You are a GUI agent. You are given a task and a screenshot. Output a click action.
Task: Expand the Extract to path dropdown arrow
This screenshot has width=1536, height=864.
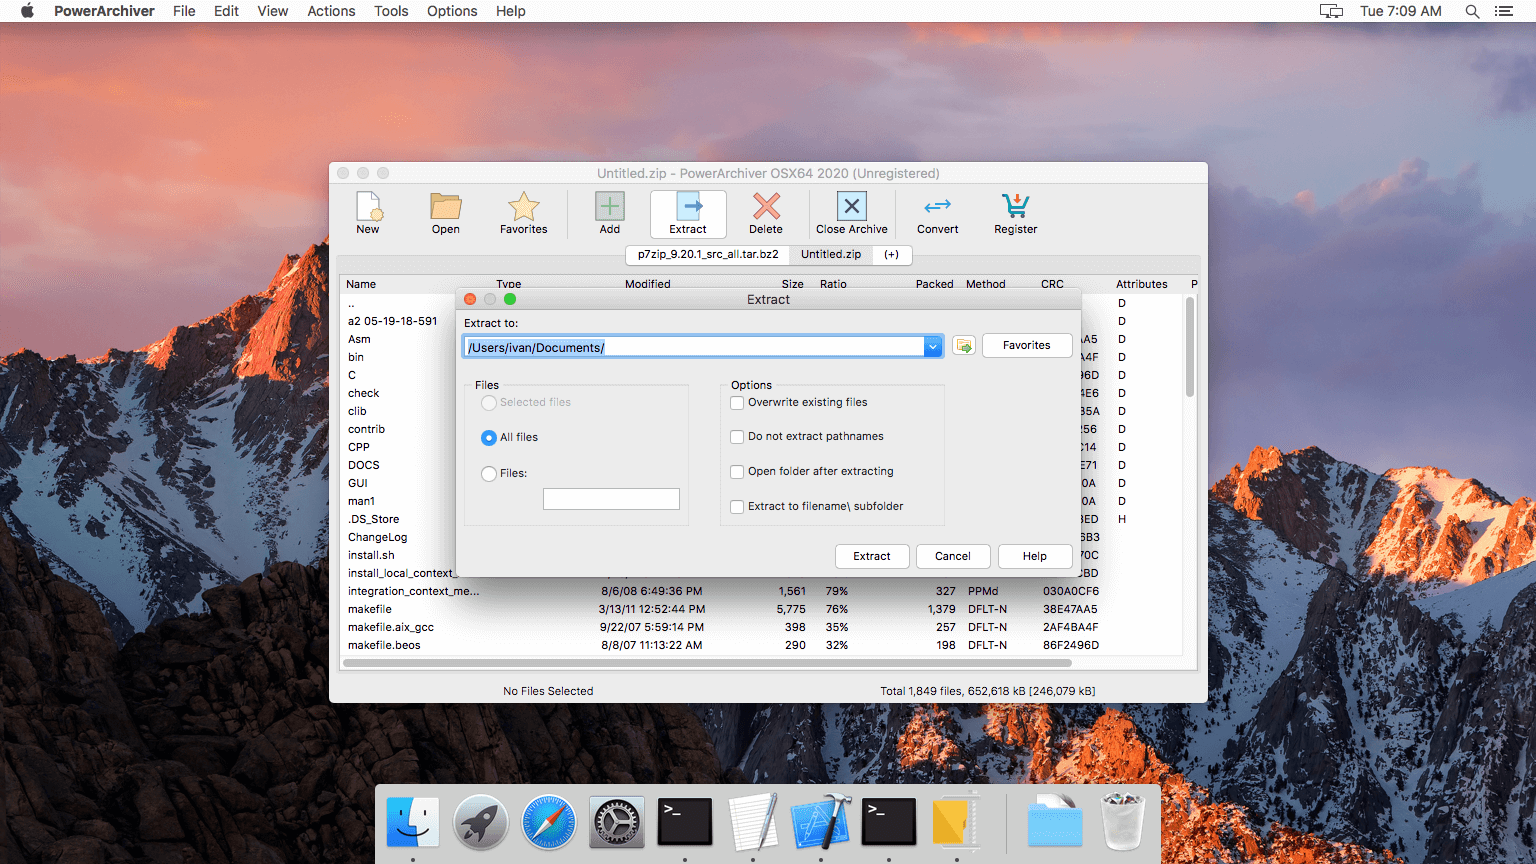(x=933, y=347)
